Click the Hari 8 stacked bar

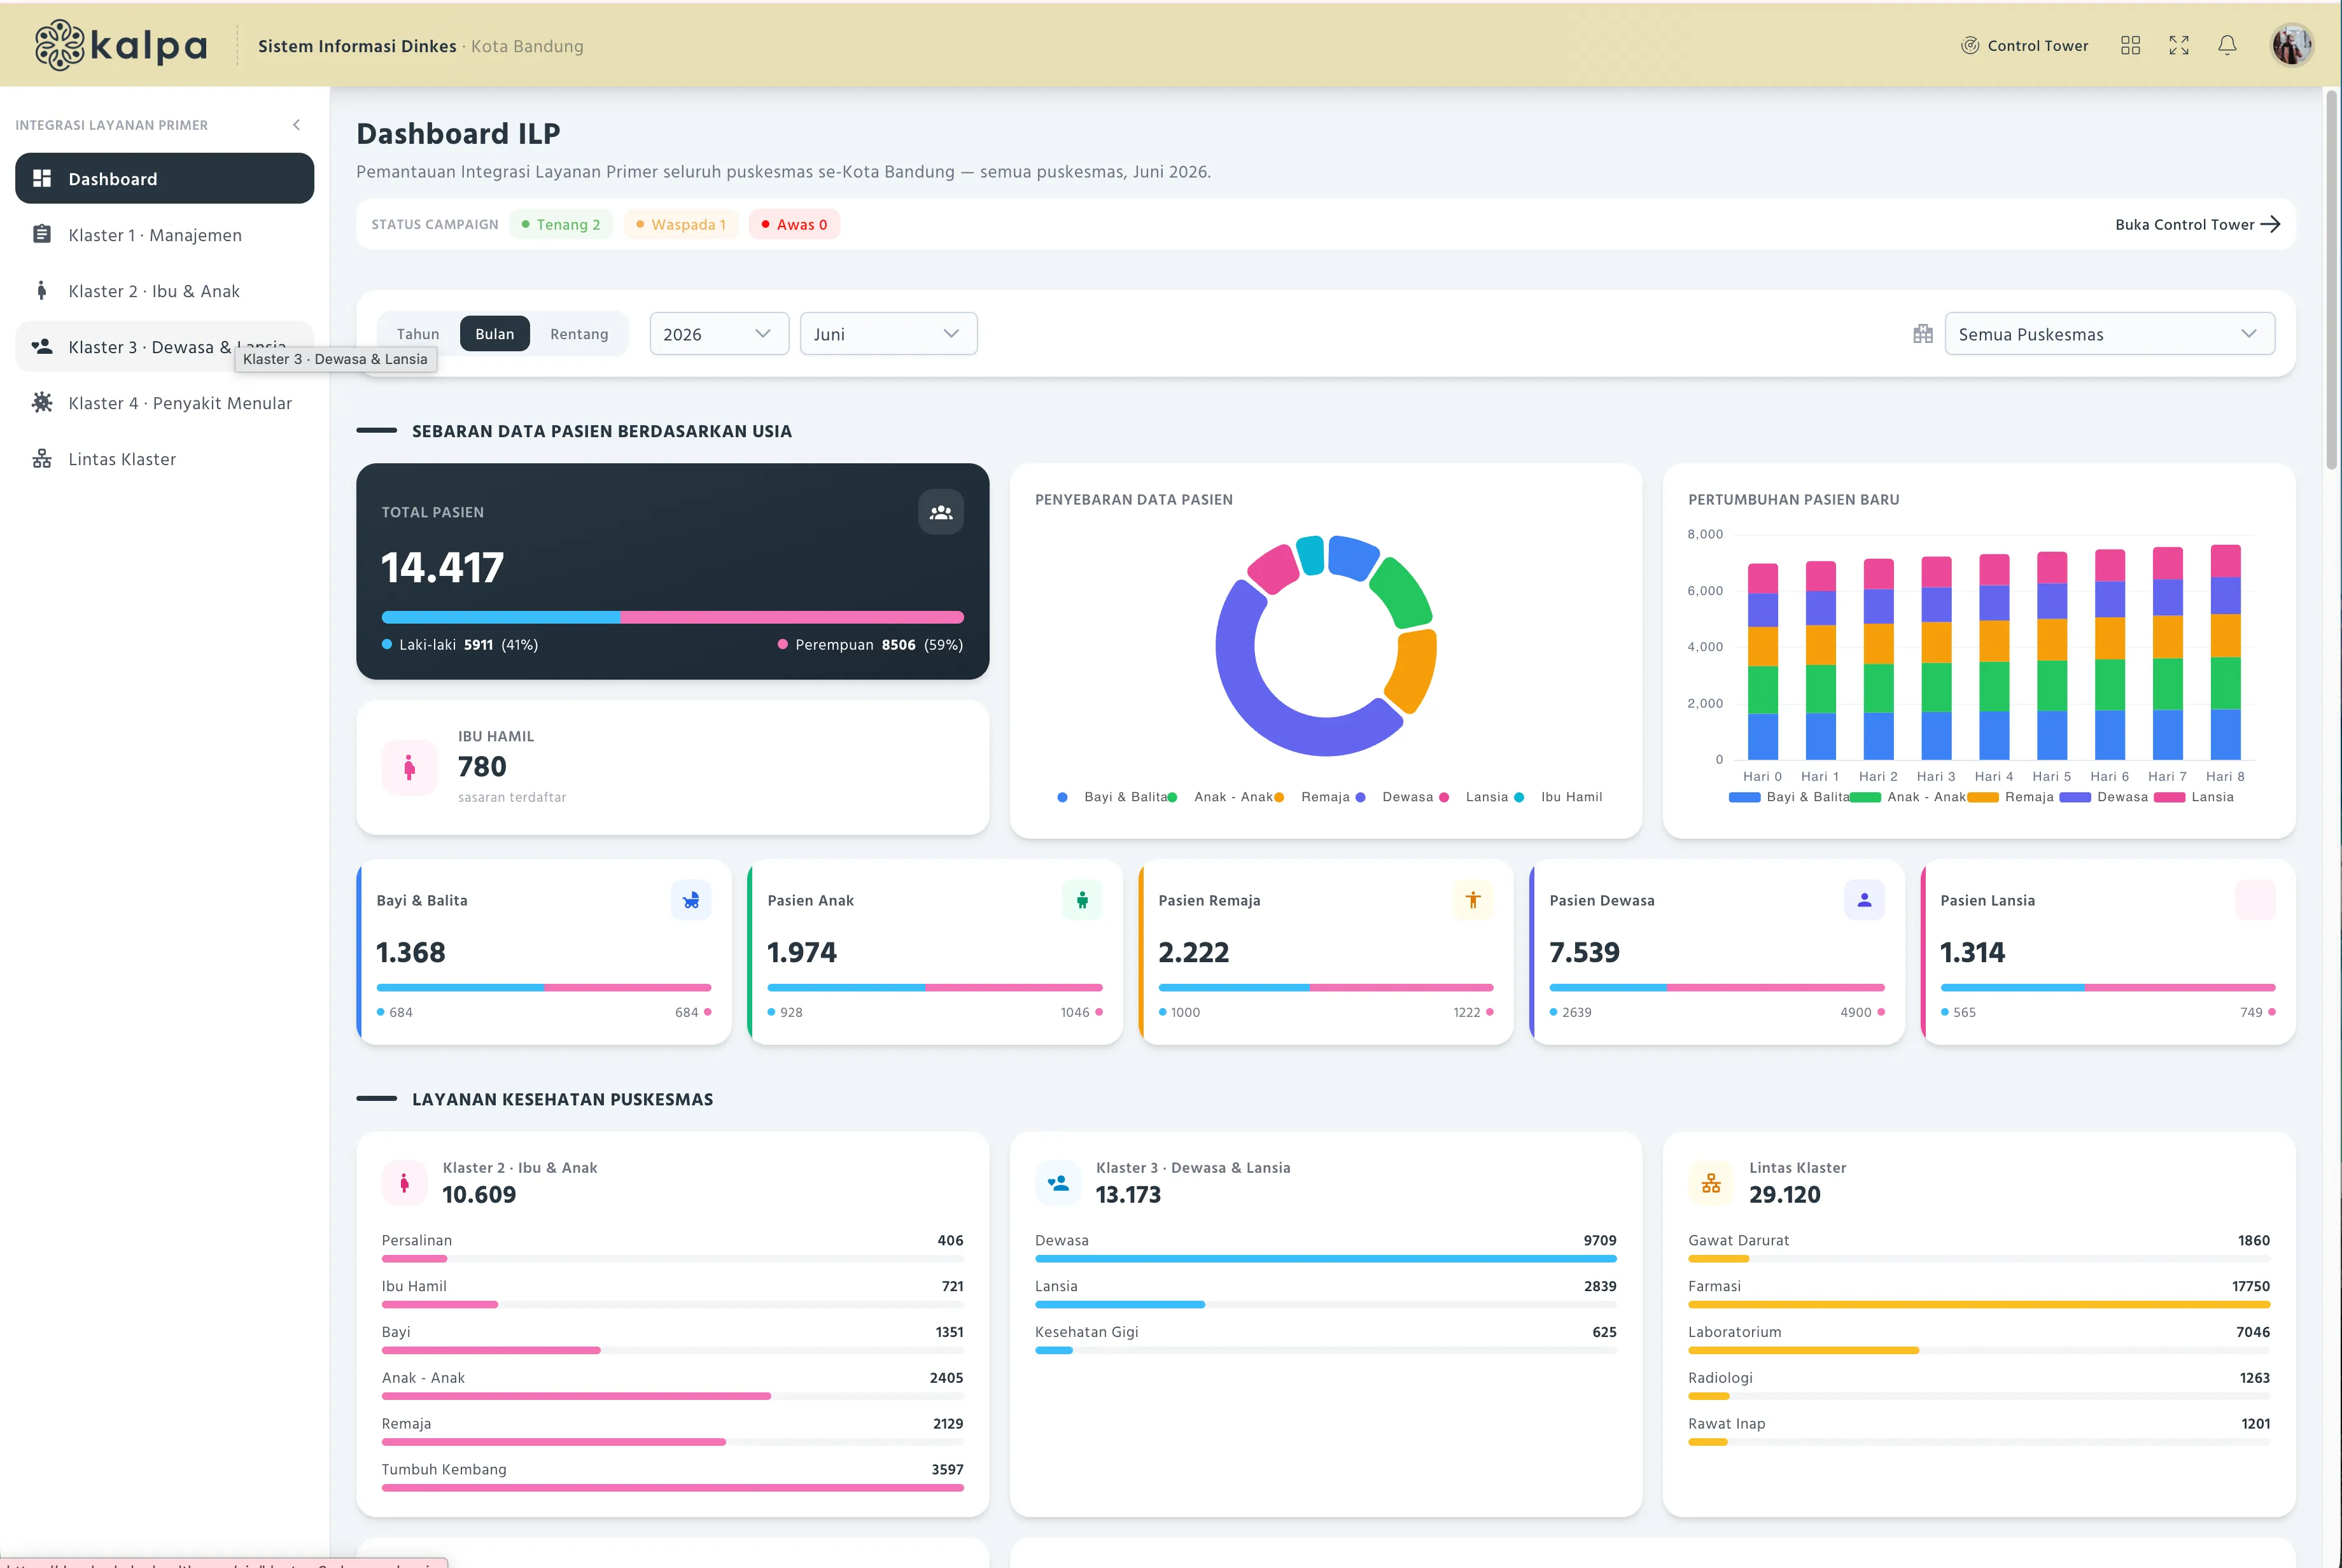click(x=2225, y=652)
